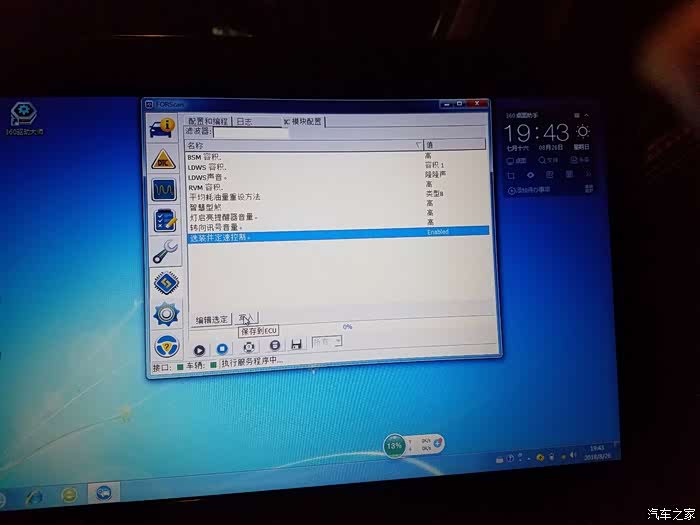Open the DTC trouble codes section

163,160
